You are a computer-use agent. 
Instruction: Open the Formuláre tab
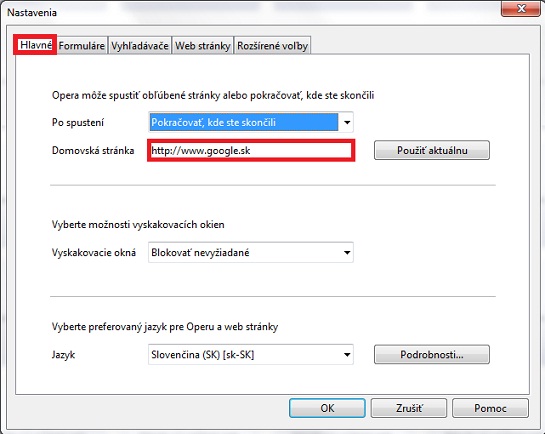coord(82,46)
